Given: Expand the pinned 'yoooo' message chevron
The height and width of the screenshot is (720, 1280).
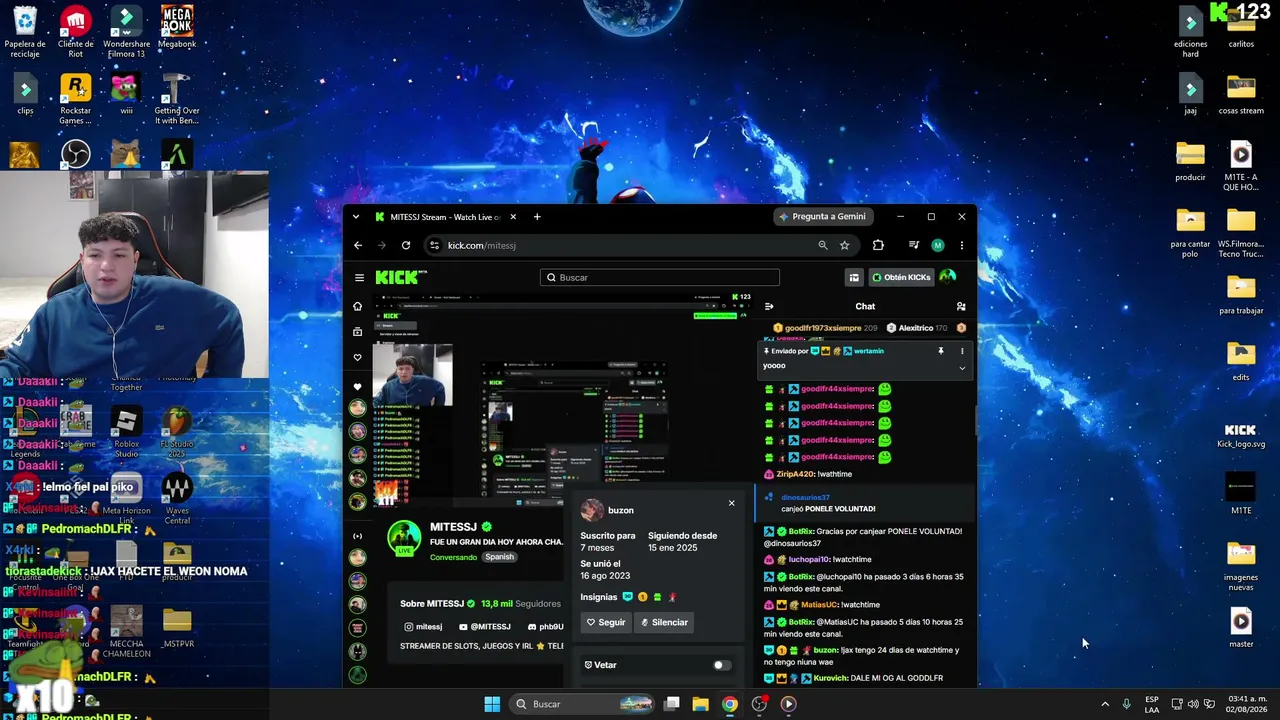Looking at the screenshot, I should [962, 368].
